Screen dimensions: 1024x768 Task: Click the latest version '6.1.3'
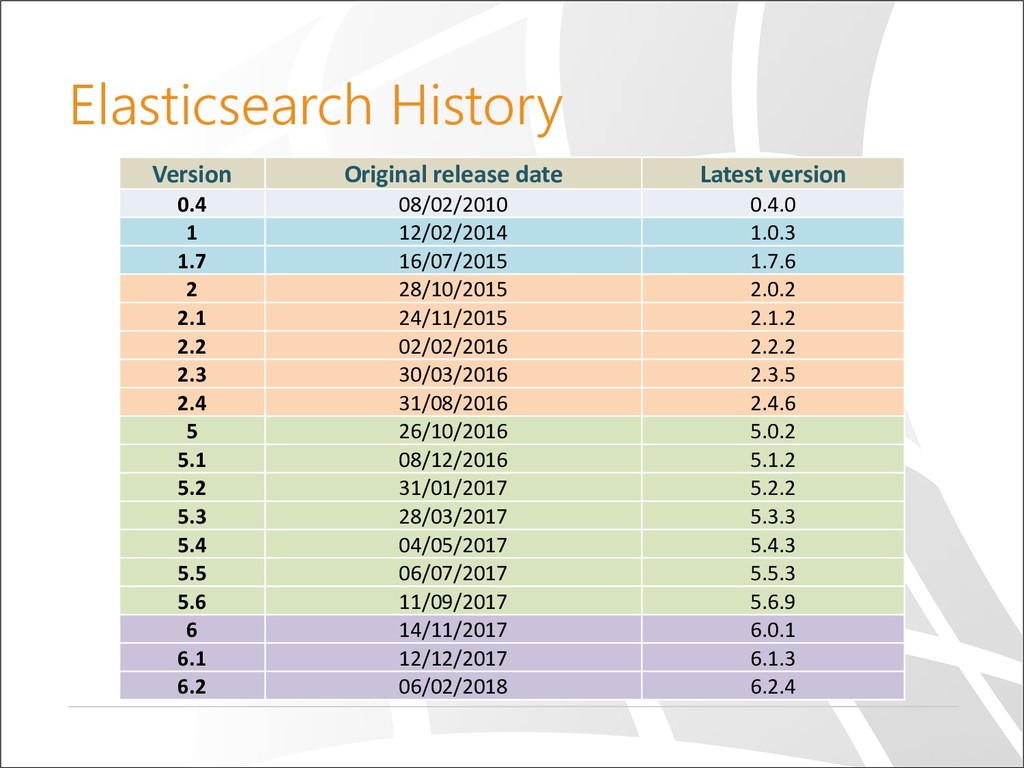[x=773, y=659]
